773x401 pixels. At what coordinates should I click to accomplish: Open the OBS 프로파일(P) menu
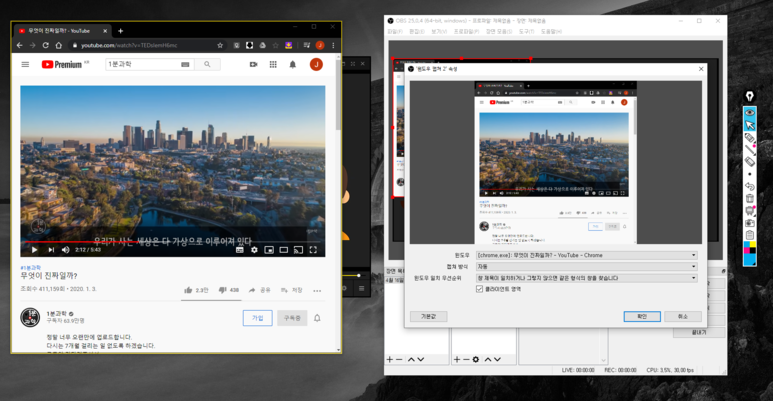(x=466, y=32)
